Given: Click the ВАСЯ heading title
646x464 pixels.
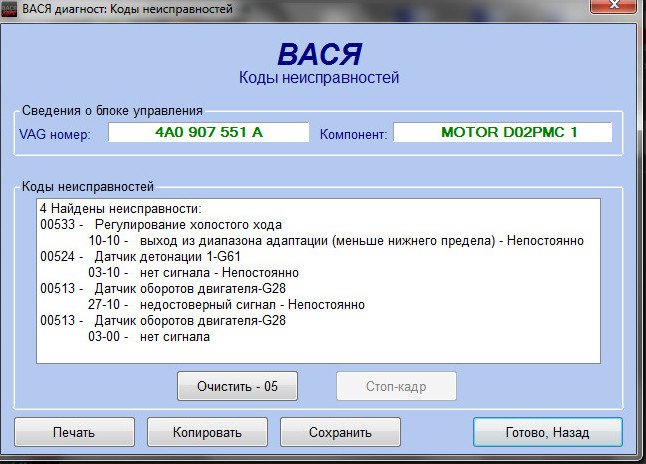Looking at the screenshot, I should 319,53.
